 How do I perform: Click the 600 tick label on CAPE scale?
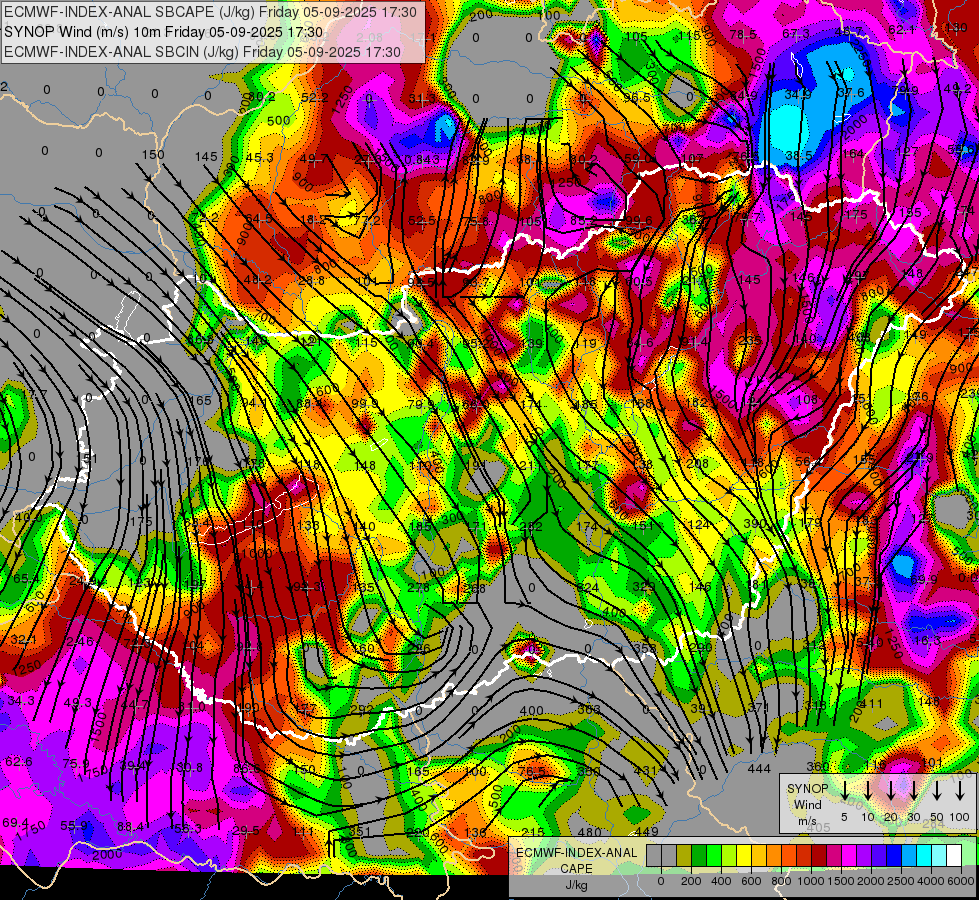tap(751, 881)
